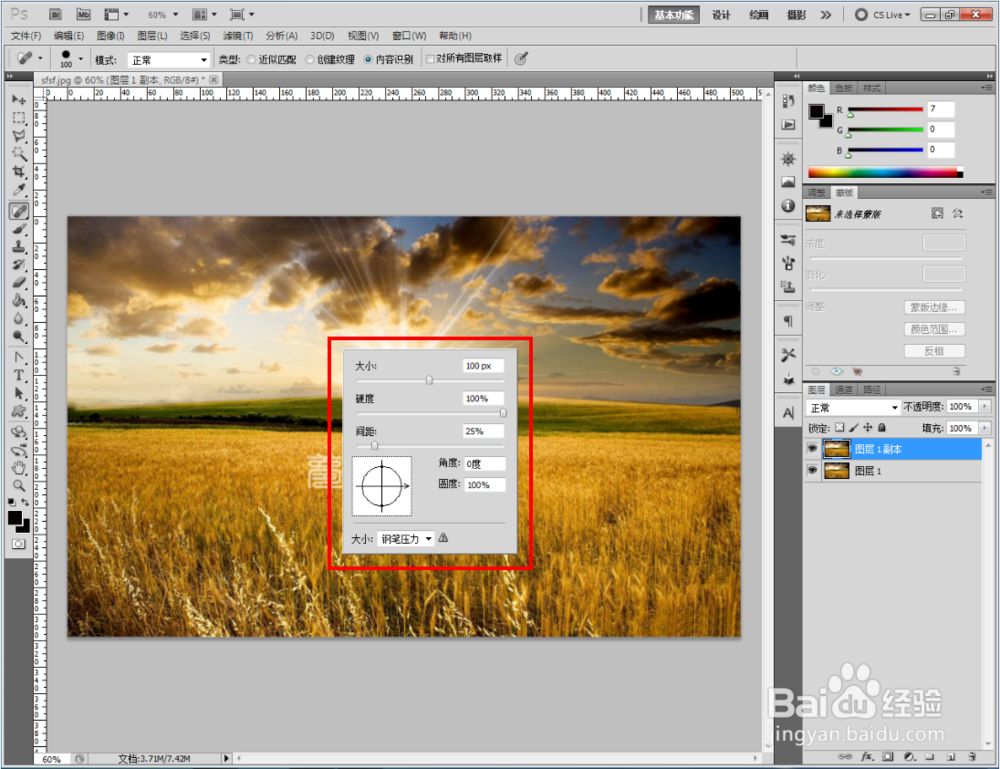This screenshot has width=1000, height=769.
Task: Select the Paint Bucket tool
Action: pos(19,300)
